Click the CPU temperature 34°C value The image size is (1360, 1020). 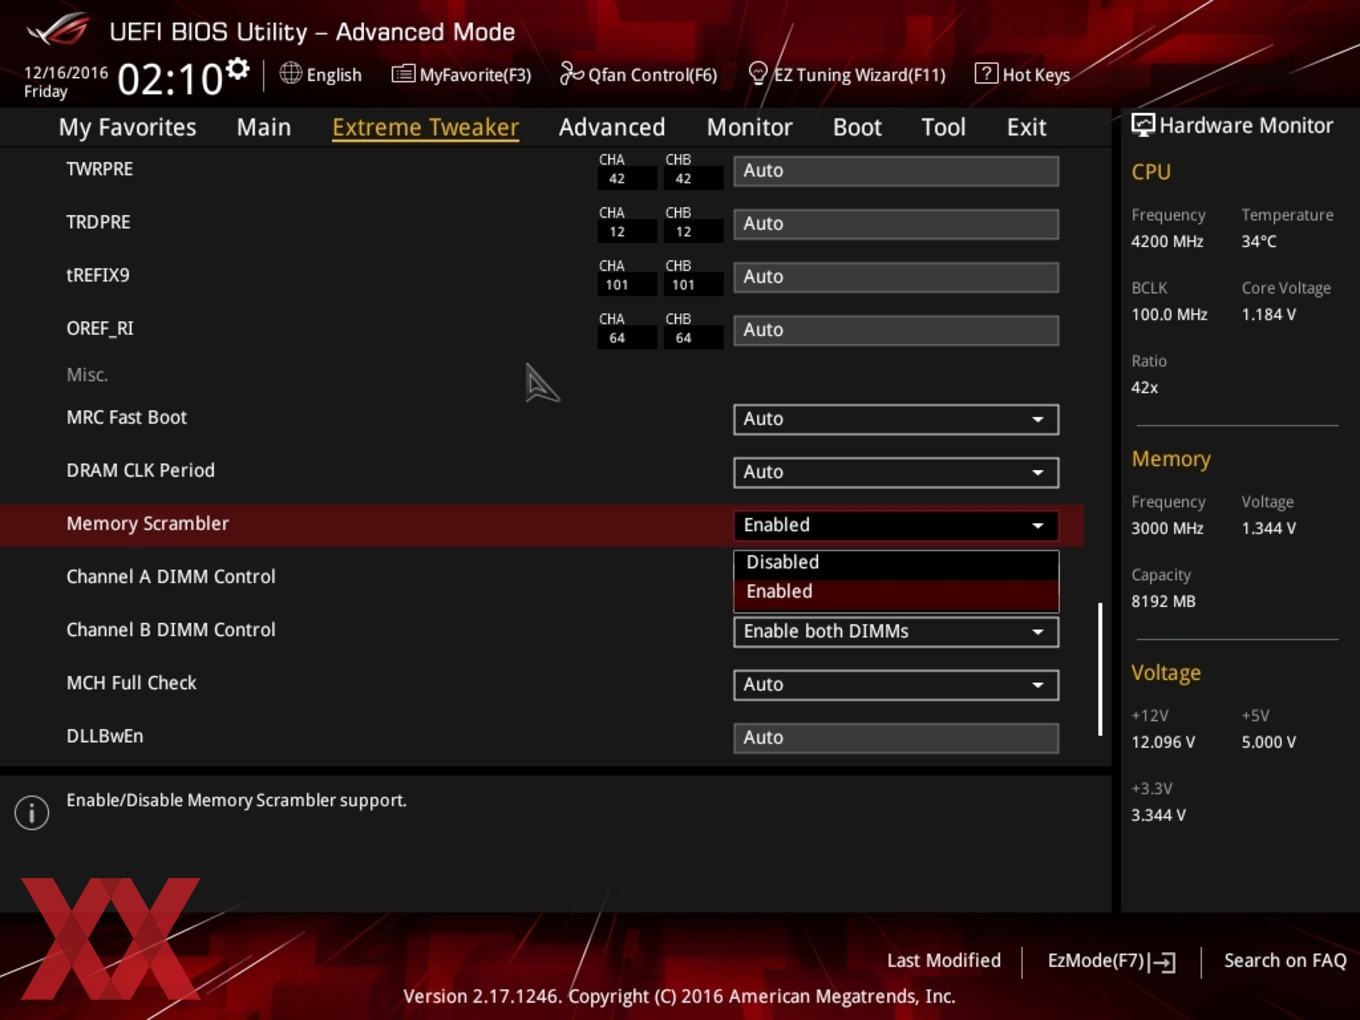coord(1259,241)
